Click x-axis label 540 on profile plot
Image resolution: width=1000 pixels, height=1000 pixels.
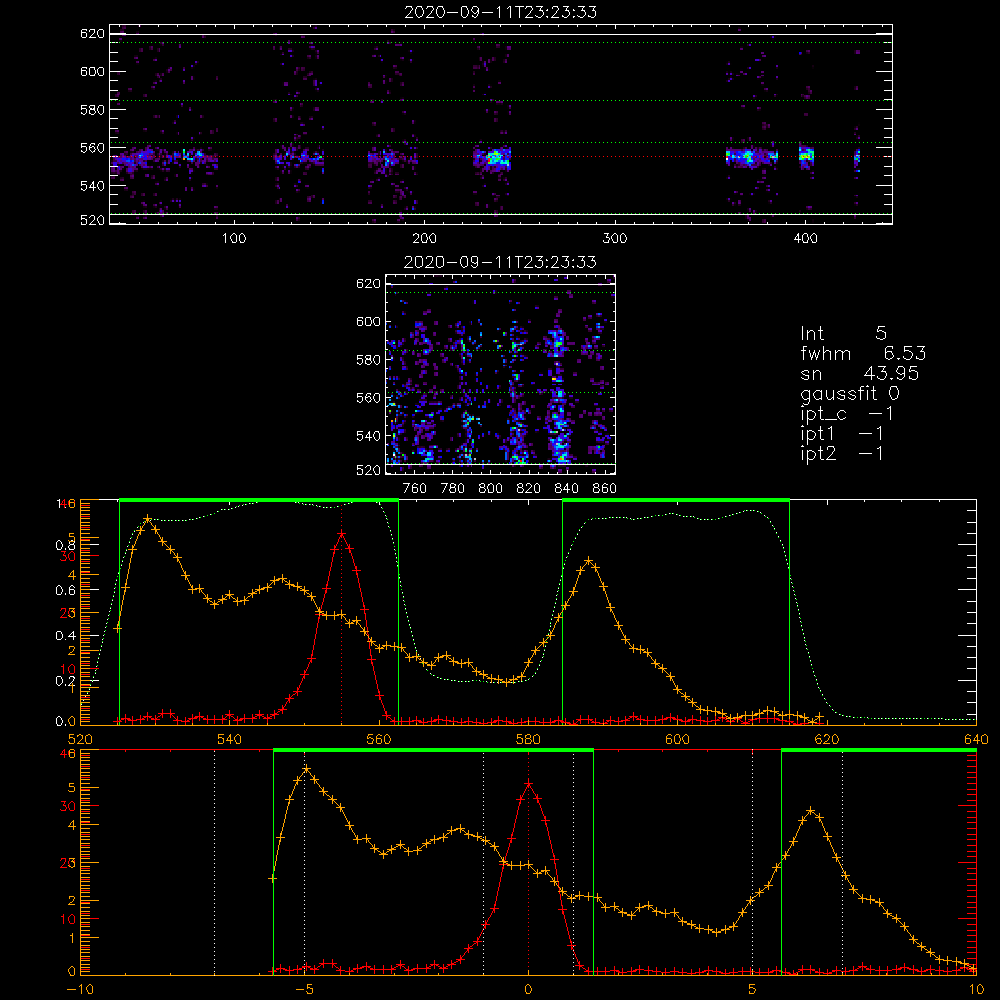(230, 740)
